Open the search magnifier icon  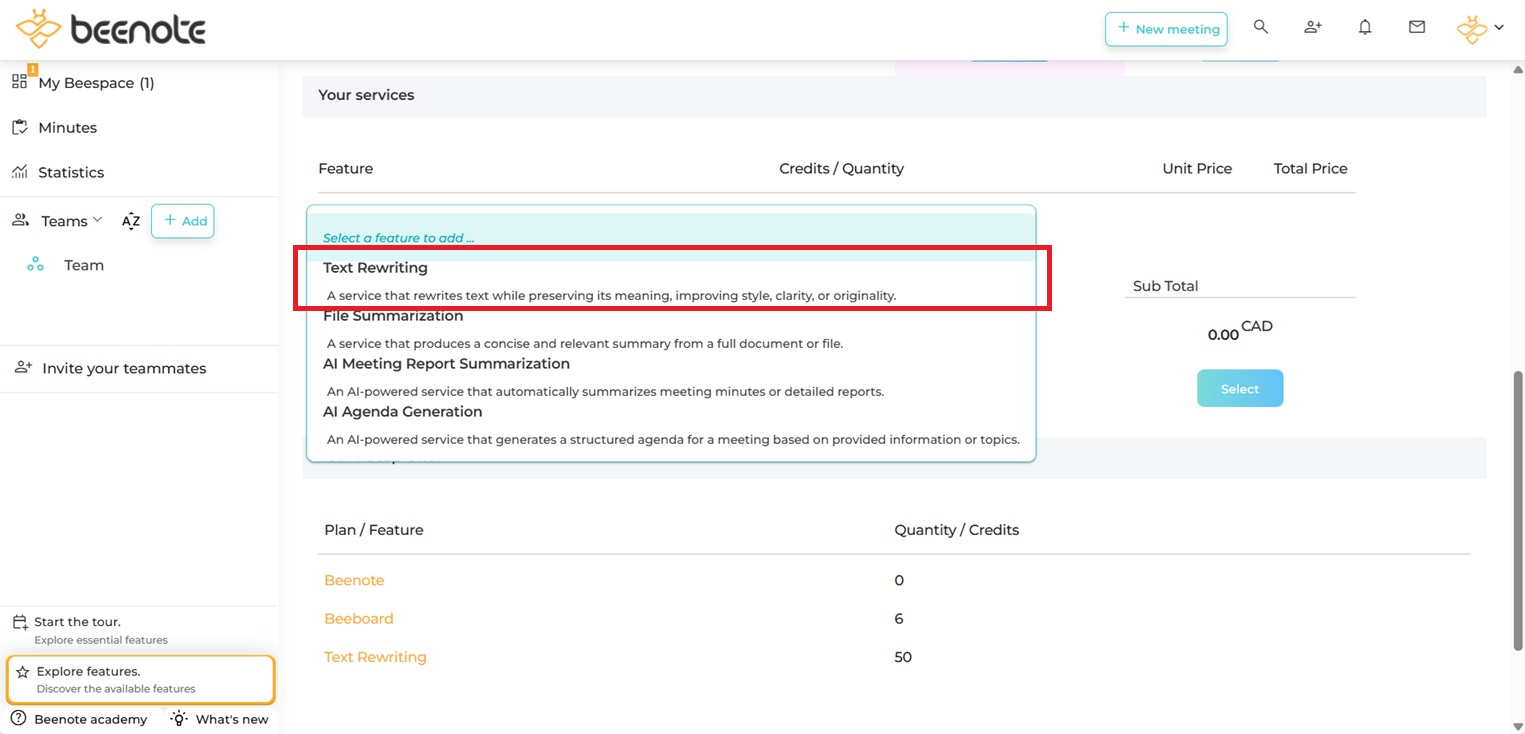[1260, 28]
